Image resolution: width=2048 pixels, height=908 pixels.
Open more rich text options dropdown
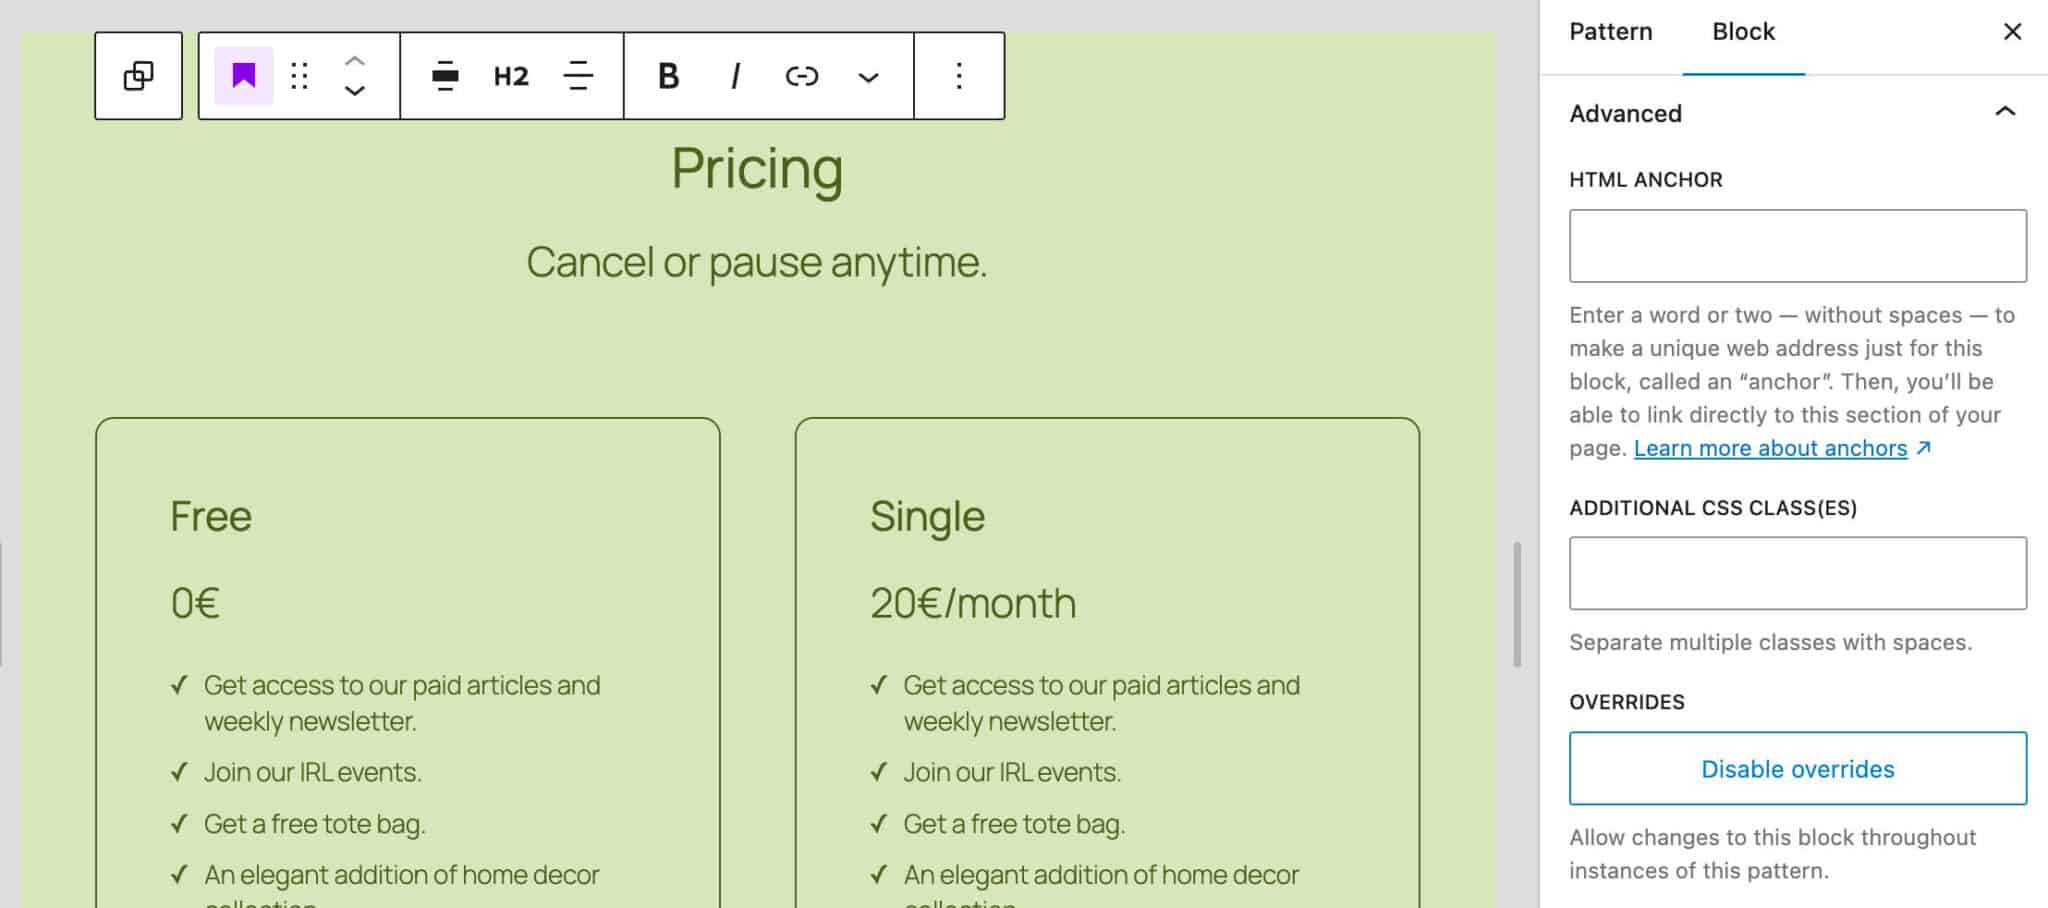[868, 77]
